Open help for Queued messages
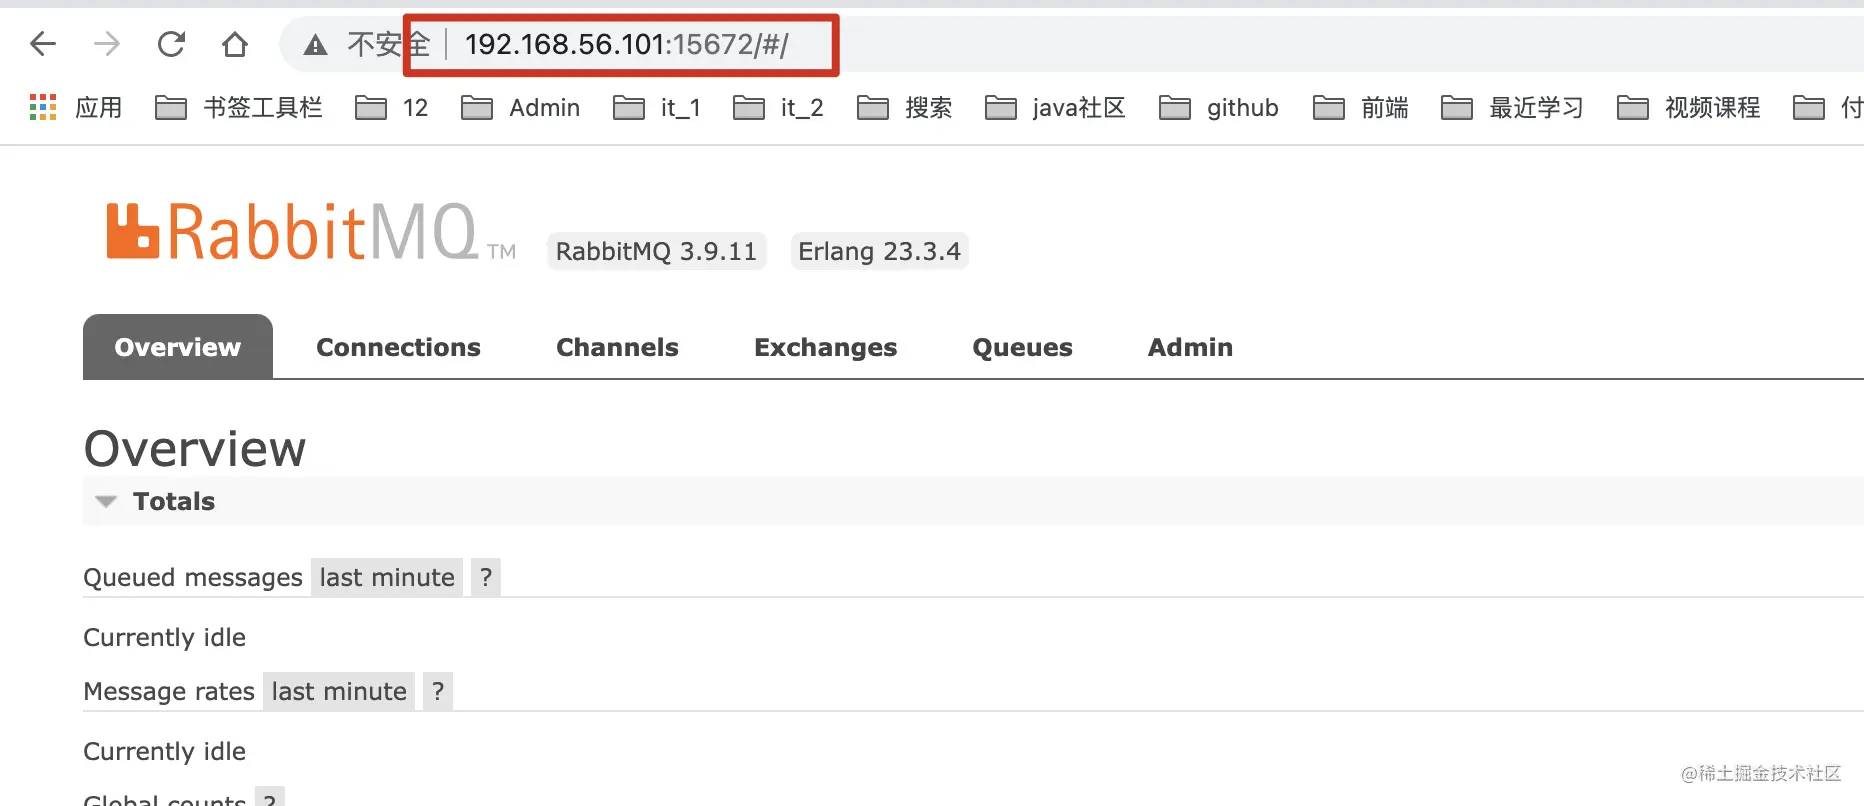The image size is (1864, 806). (x=486, y=577)
